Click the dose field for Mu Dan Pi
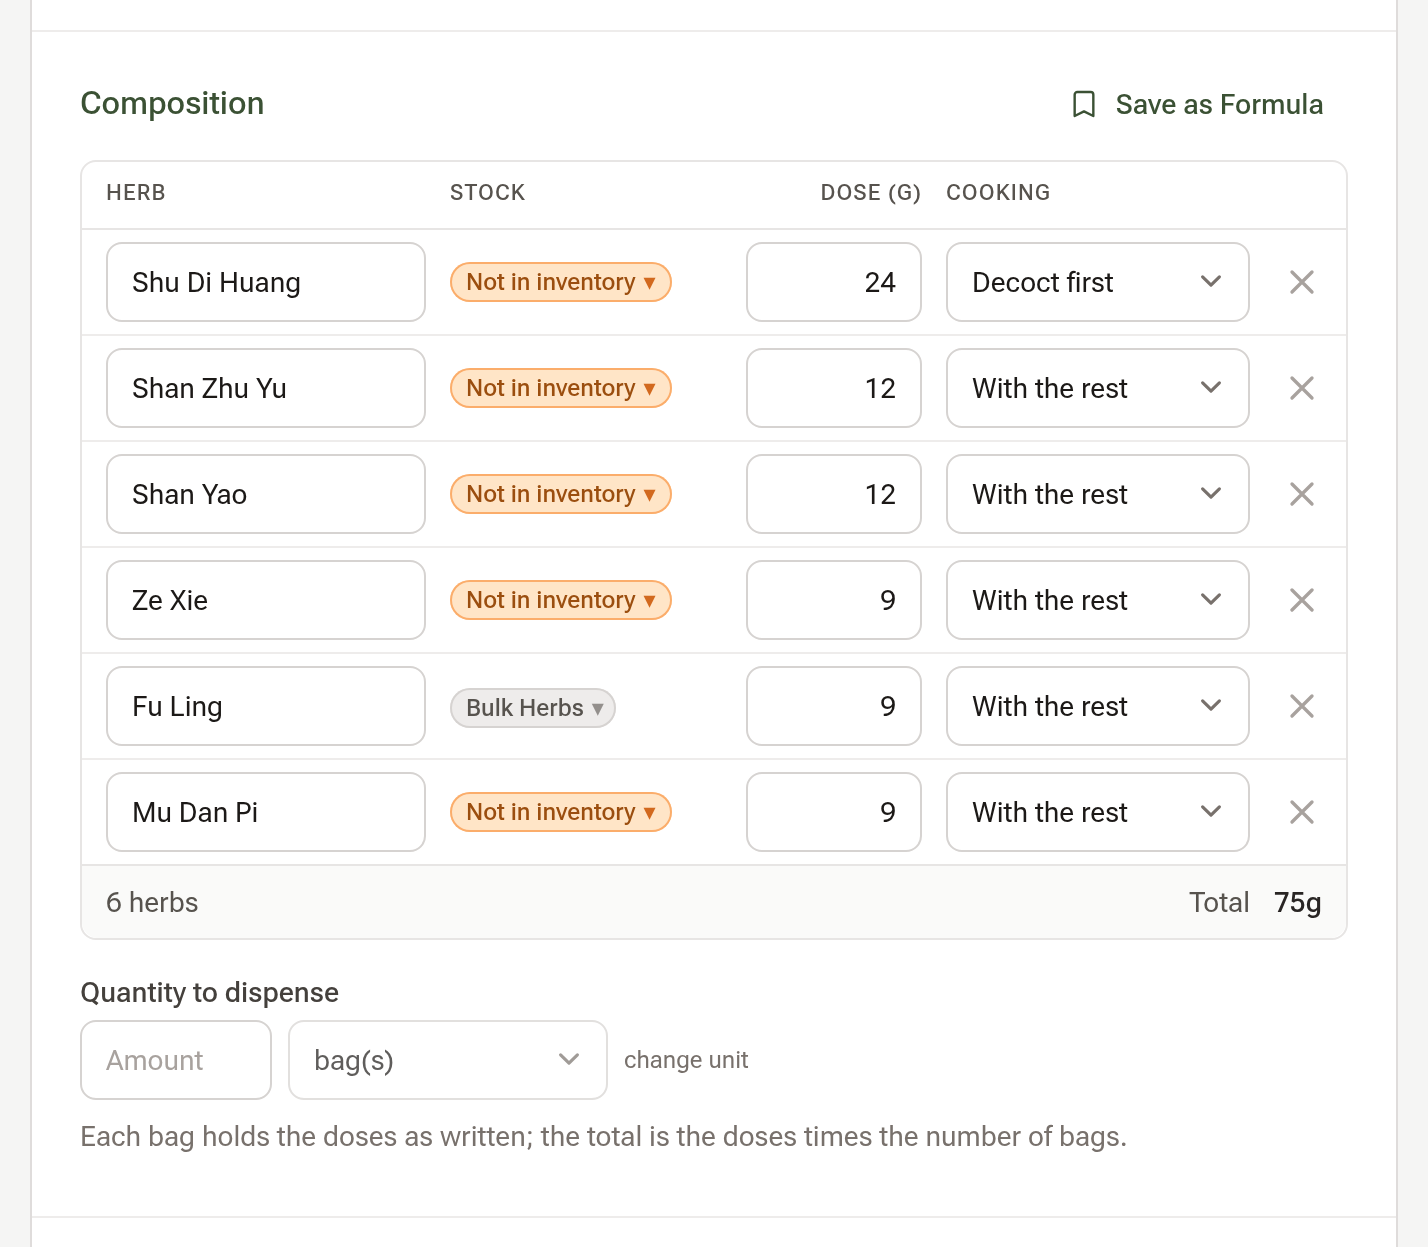This screenshot has height=1247, width=1428. point(834,812)
